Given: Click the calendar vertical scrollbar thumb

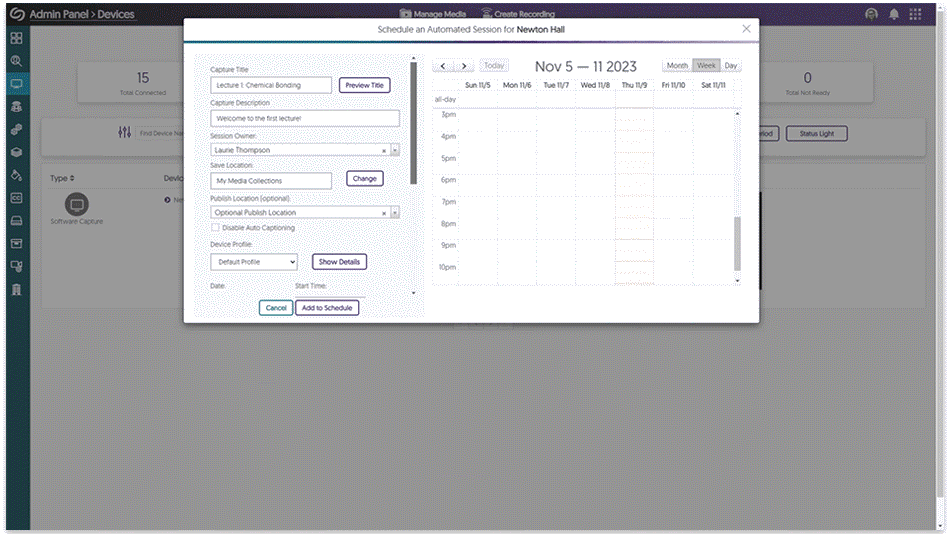Looking at the screenshot, I should (x=737, y=244).
